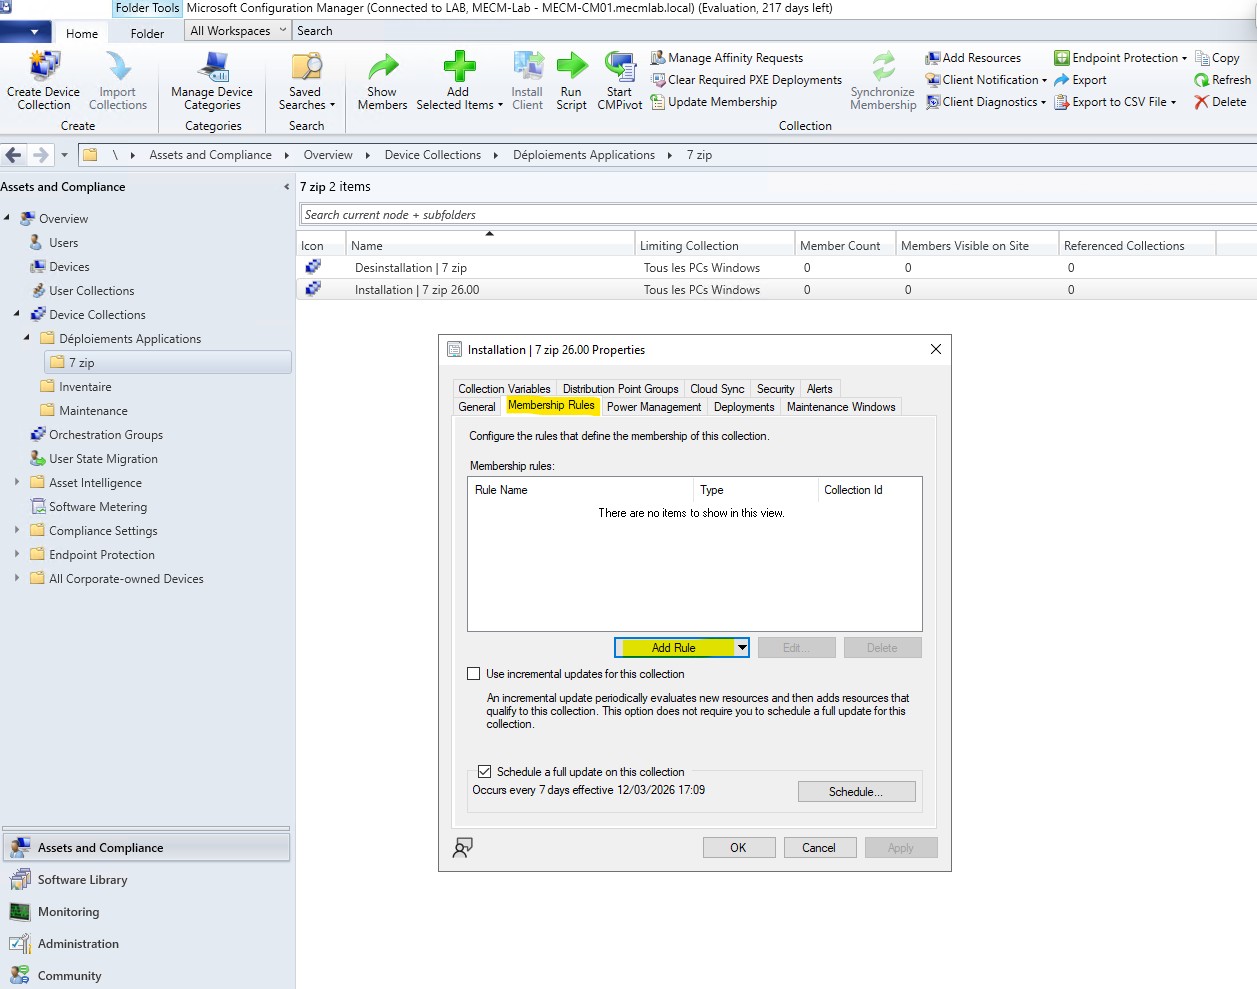Open the Deployments tab in Properties
This screenshot has width=1257, height=989.
(x=744, y=406)
